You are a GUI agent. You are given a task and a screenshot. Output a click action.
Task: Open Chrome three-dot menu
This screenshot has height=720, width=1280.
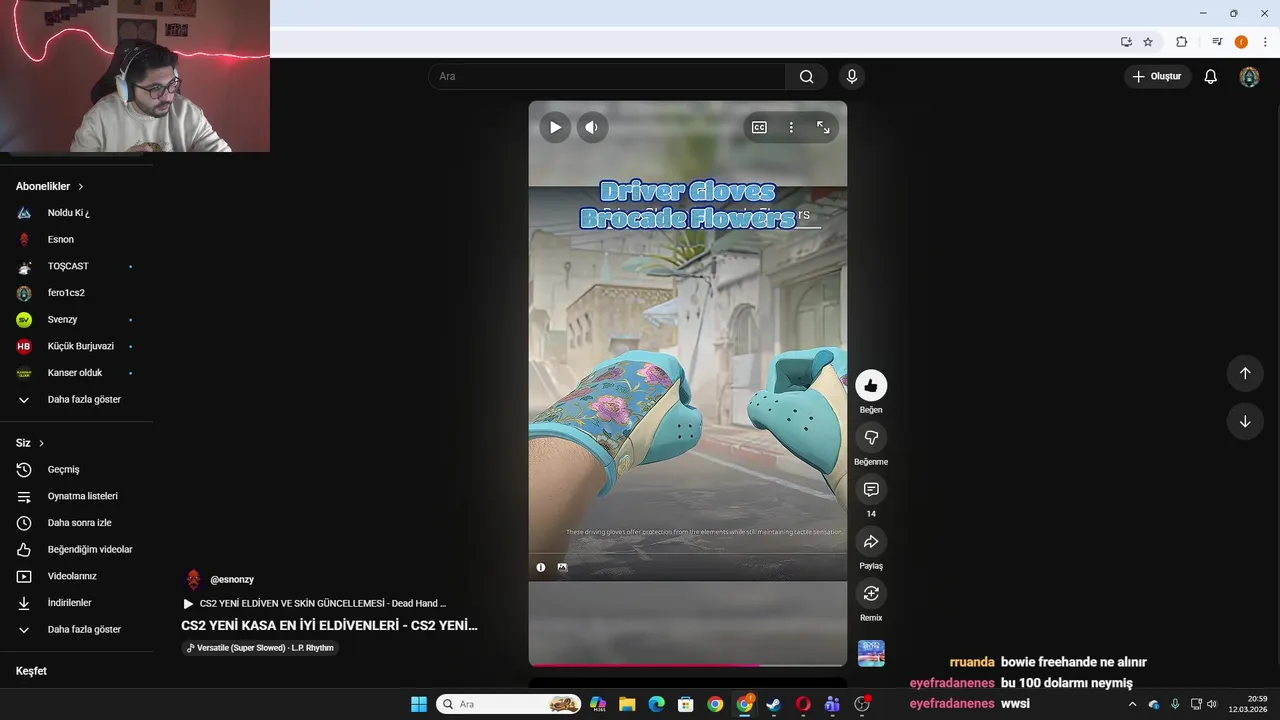(1265, 42)
